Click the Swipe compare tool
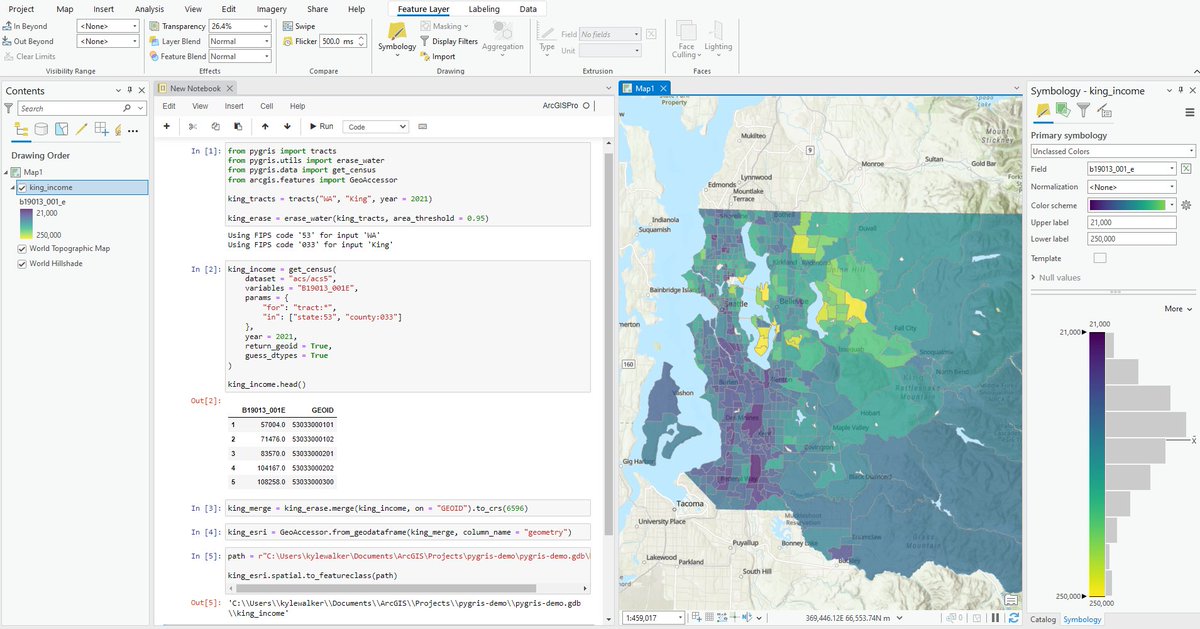The height and width of the screenshot is (629, 1200). [299, 26]
